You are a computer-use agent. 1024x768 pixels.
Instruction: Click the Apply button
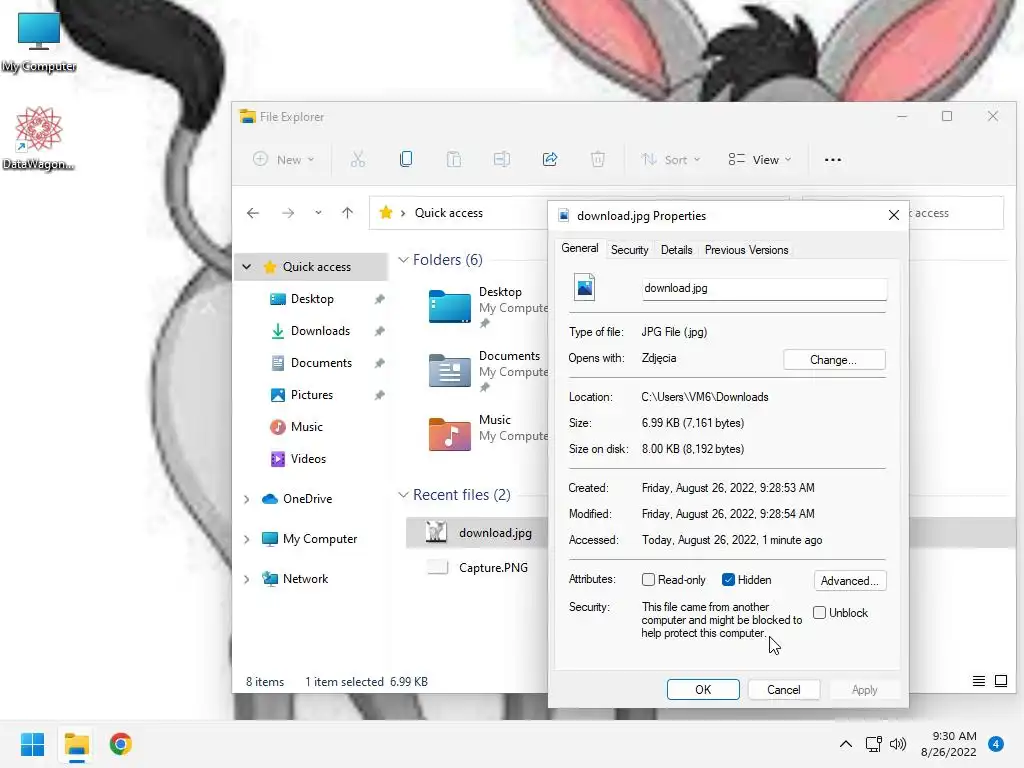click(865, 690)
